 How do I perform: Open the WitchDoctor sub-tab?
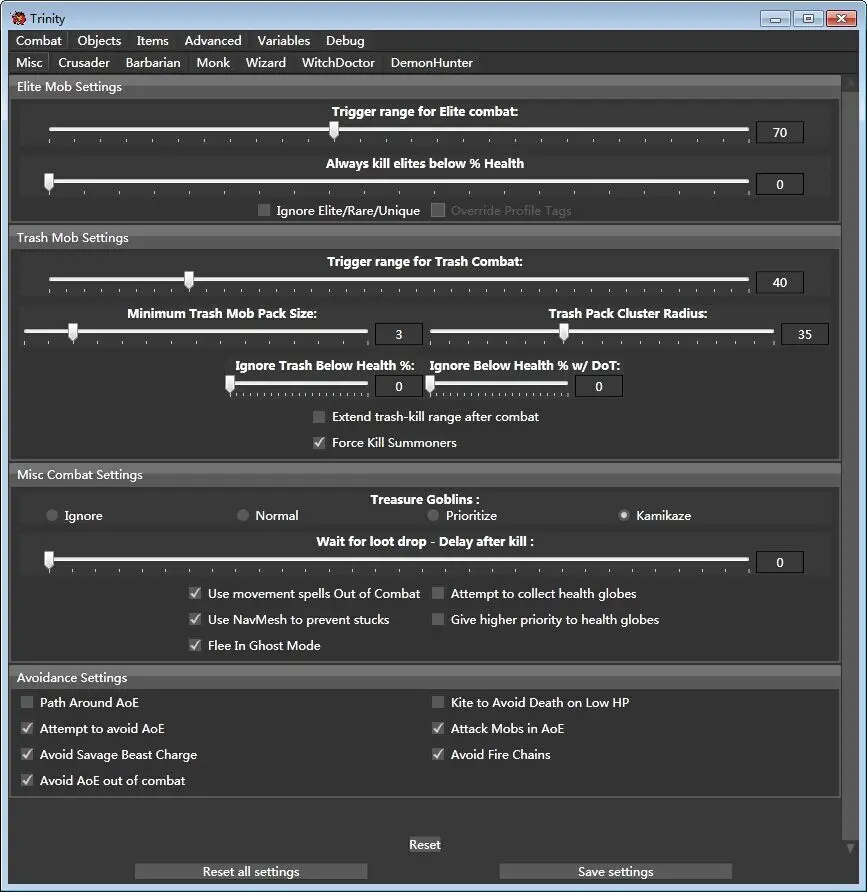[x=338, y=63]
